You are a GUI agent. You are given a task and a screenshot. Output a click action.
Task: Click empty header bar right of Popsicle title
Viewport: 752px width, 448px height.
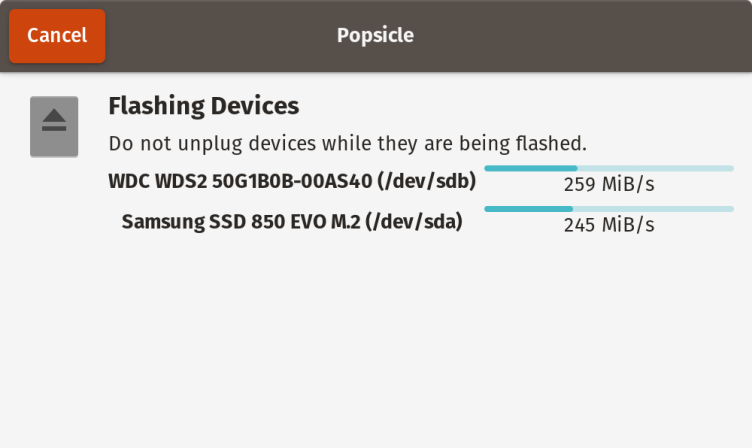(580, 36)
